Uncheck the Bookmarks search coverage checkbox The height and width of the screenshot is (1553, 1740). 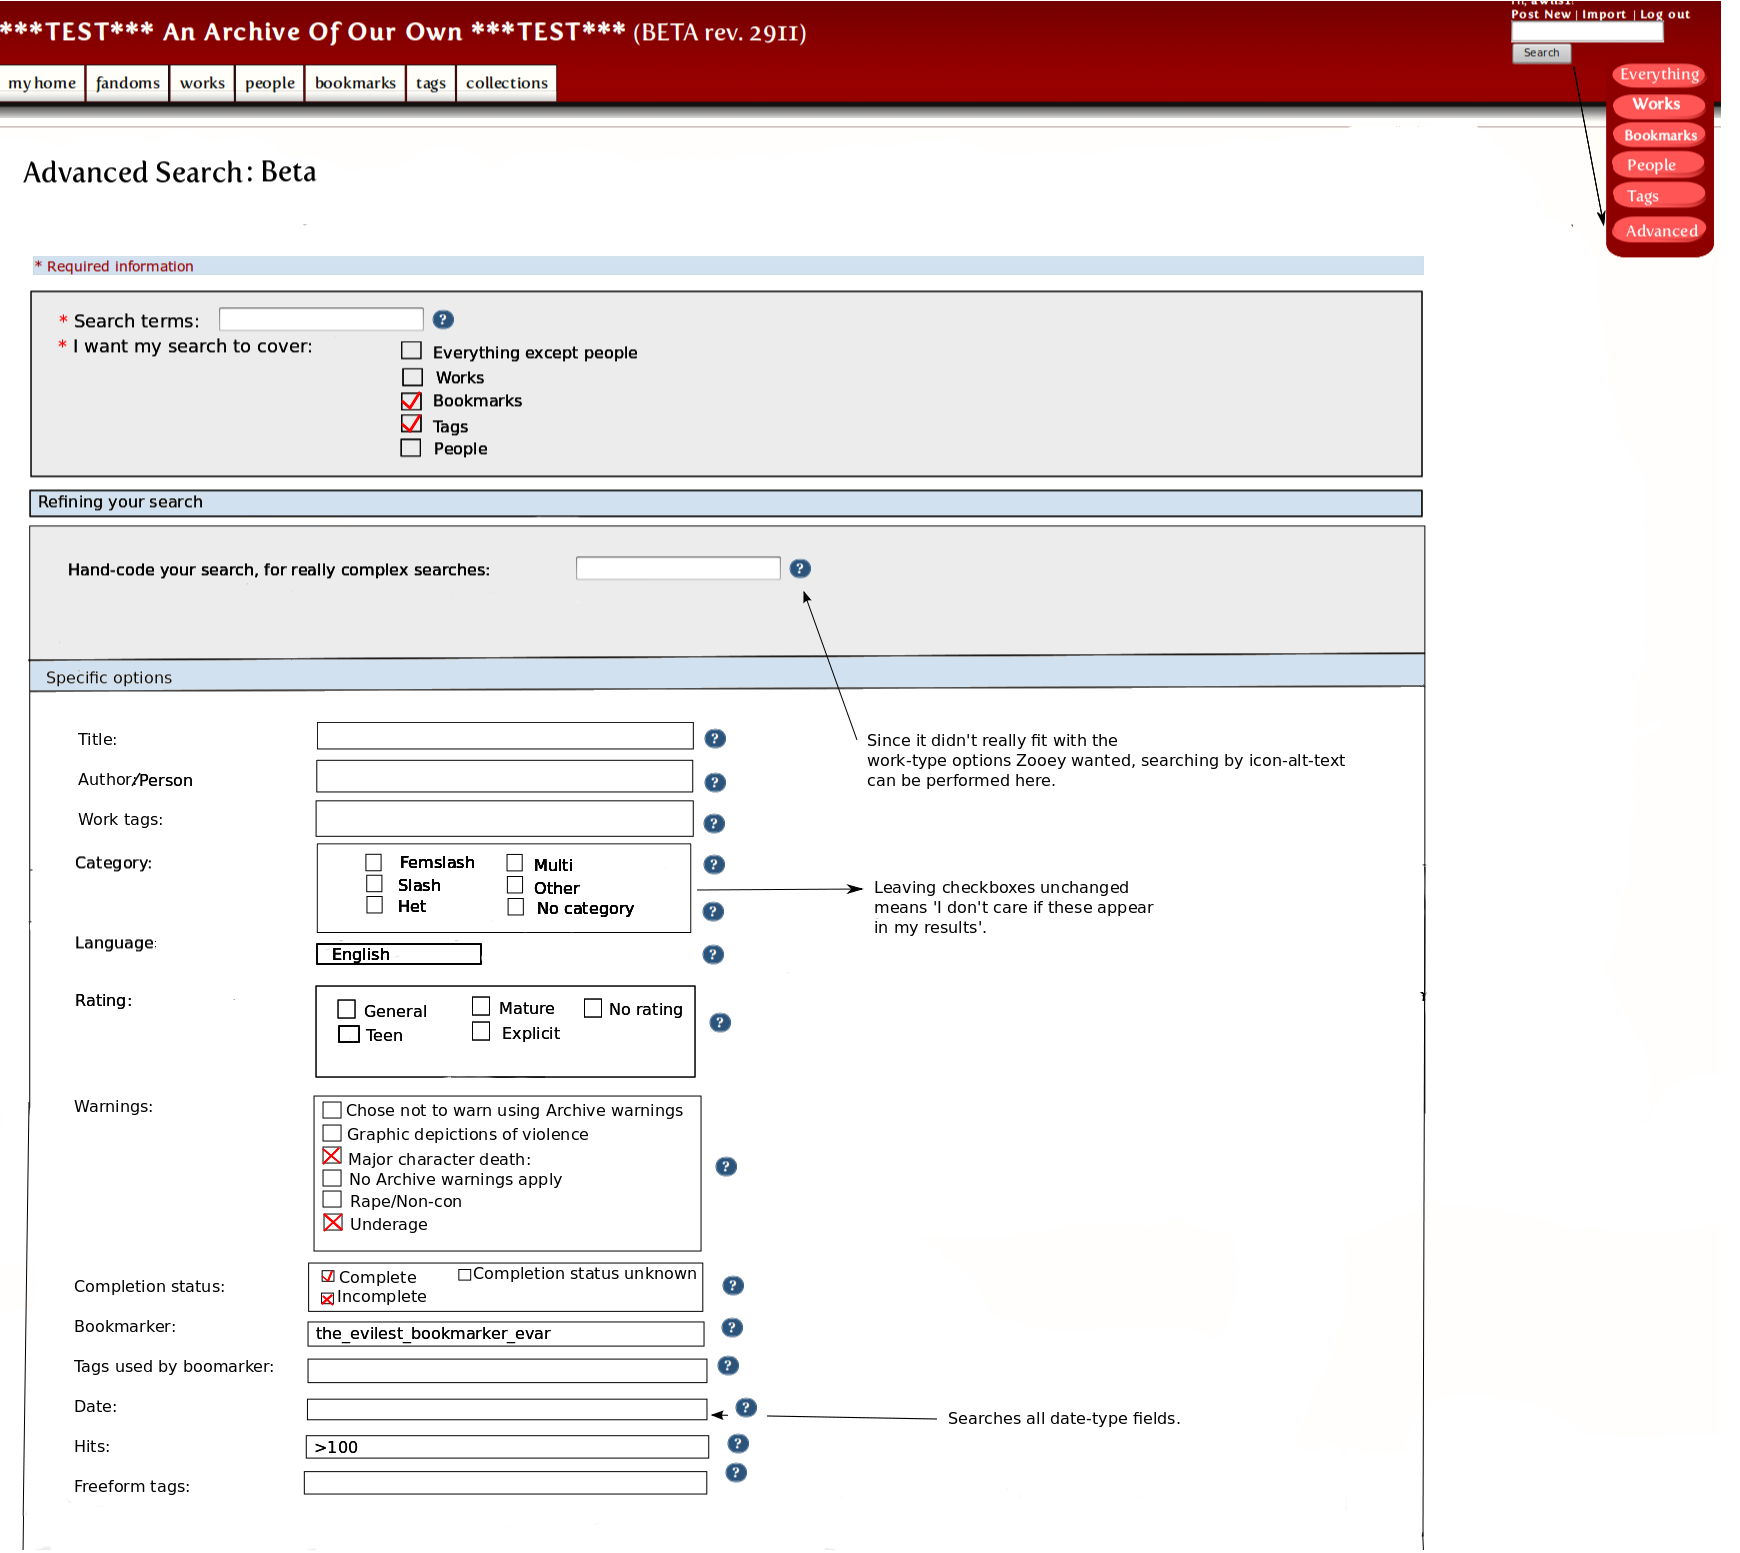point(411,401)
